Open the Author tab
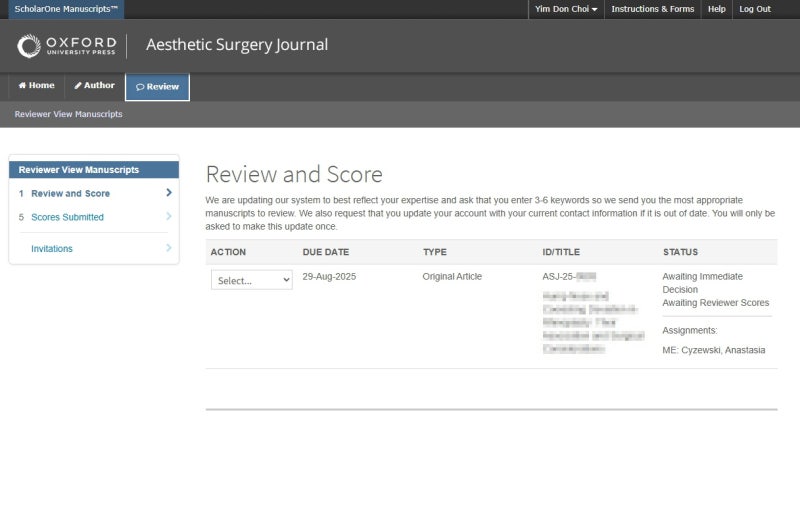 [94, 86]
